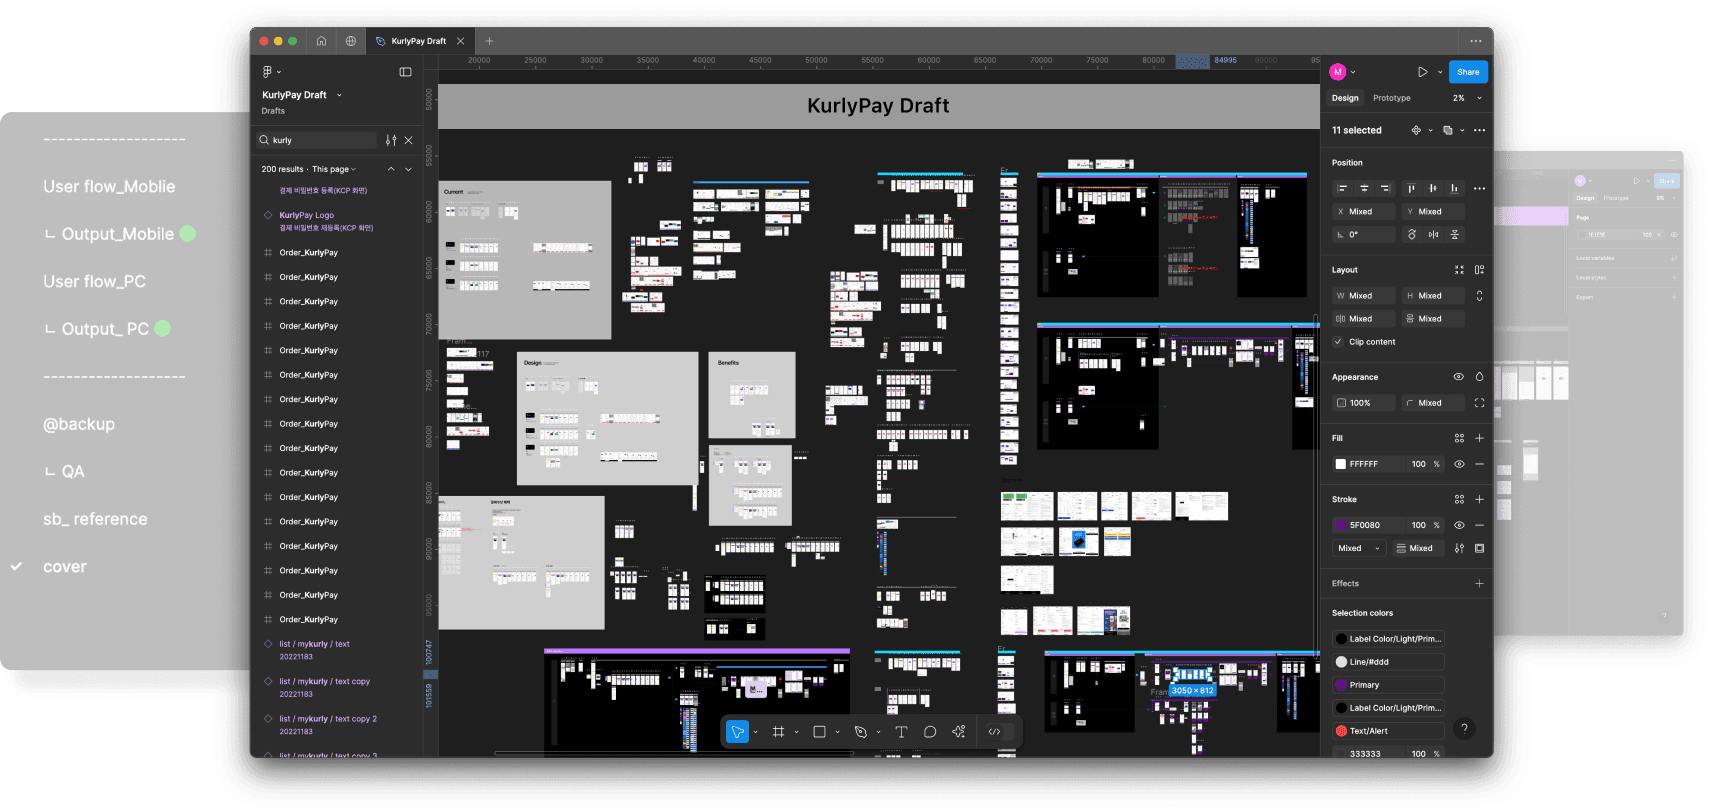Open the 'This page' search scope dropdown

(334, 169)
